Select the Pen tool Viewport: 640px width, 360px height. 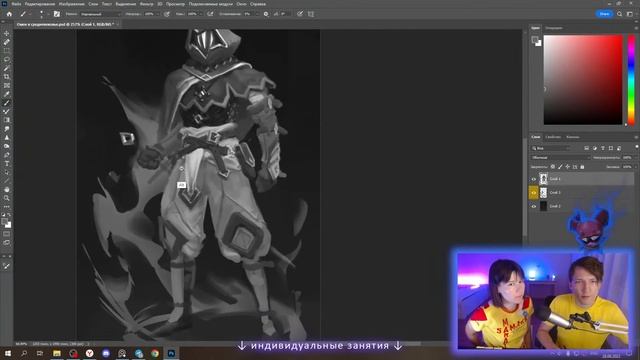[x=7, y=155]
